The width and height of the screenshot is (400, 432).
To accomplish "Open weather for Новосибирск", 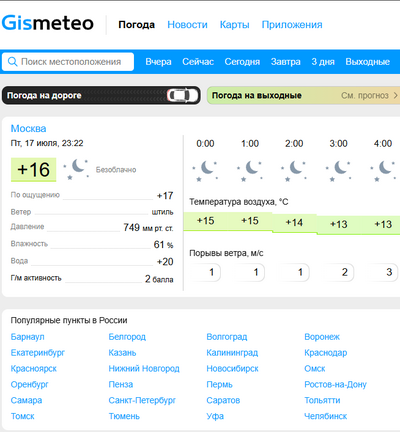I will (x=232, y=369).
